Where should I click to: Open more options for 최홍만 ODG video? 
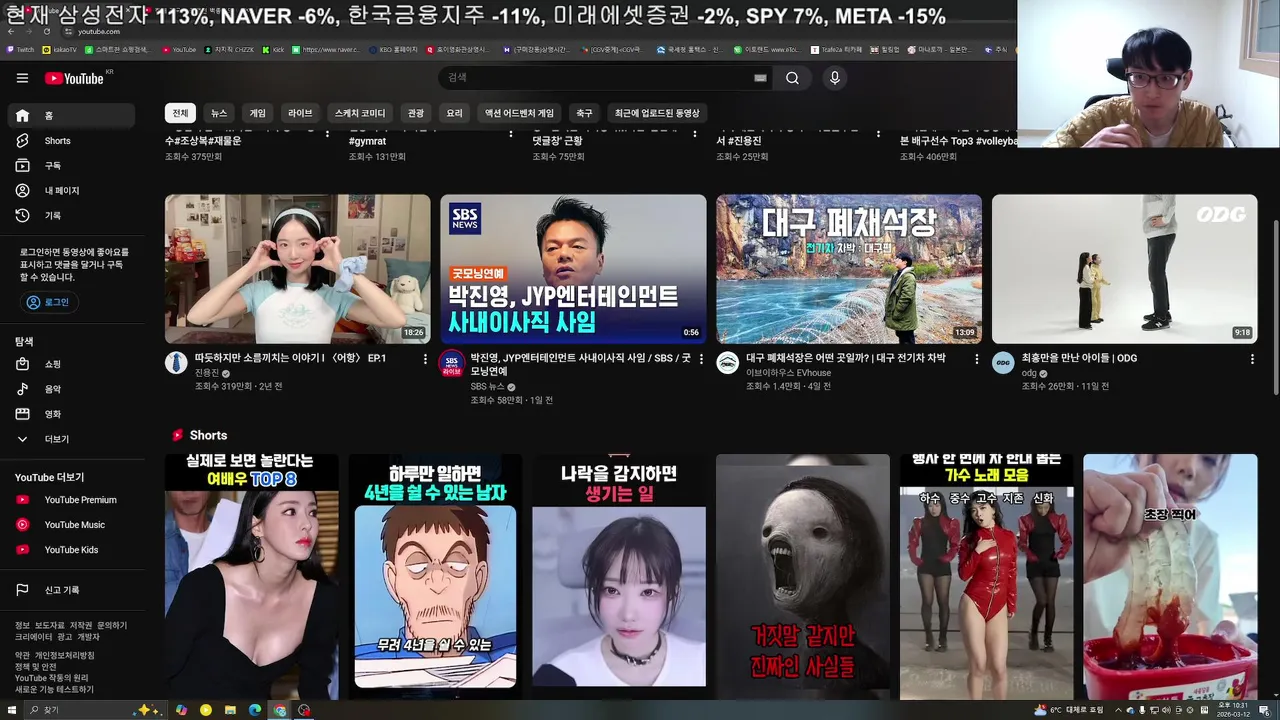(x=1252, y=359)
